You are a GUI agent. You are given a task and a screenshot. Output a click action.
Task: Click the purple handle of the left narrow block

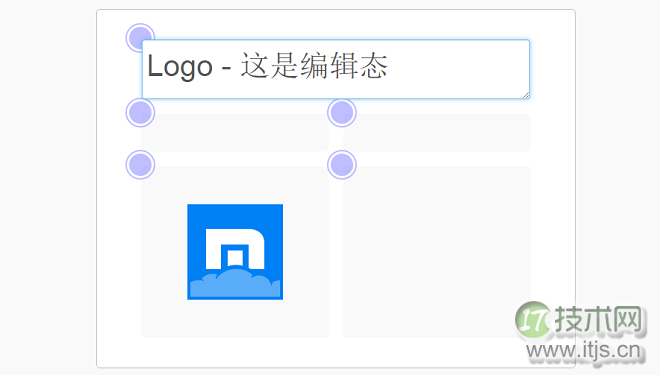point(140,113)
